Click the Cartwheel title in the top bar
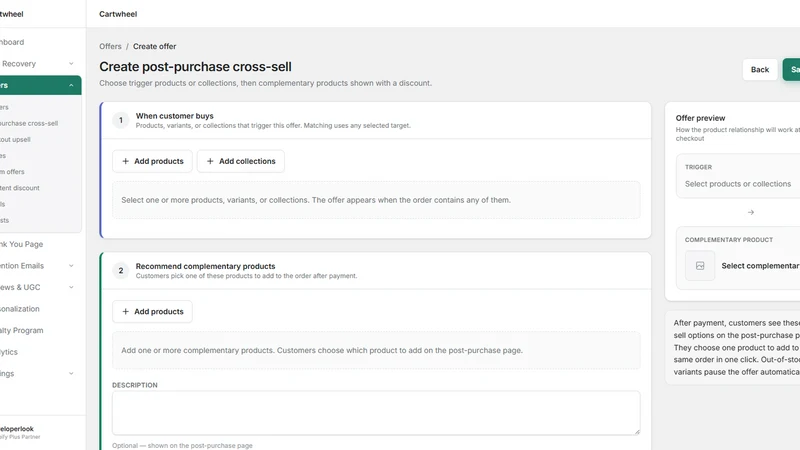 (x=118, y=14)
